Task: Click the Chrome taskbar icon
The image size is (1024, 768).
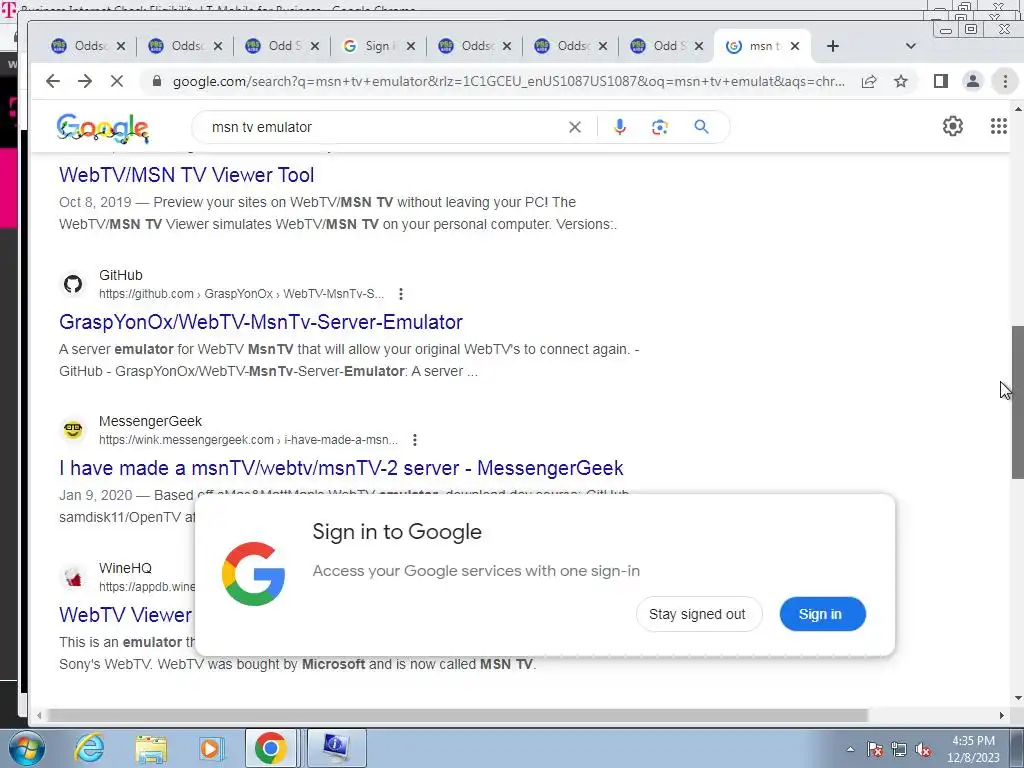Action: point(270,748)
